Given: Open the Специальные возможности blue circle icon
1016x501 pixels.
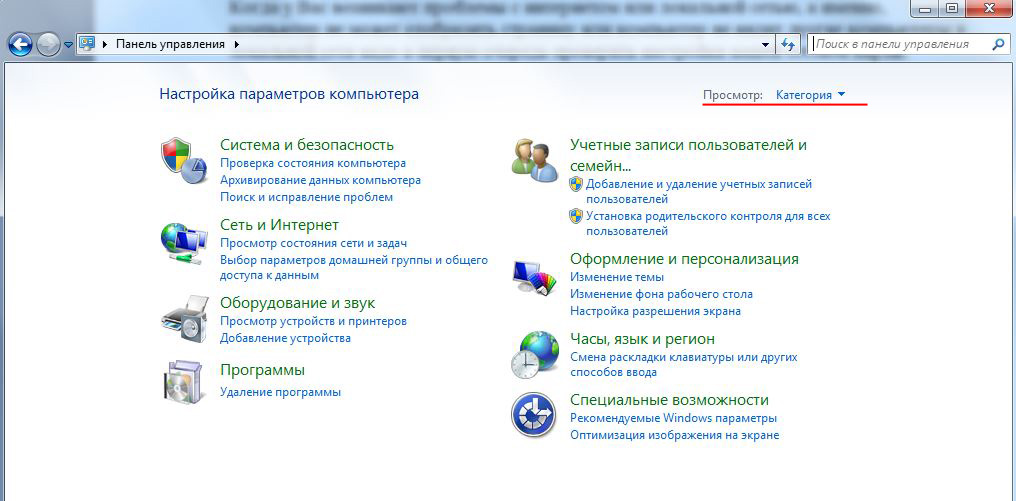Looking at the screenshot, I should 534,415.
